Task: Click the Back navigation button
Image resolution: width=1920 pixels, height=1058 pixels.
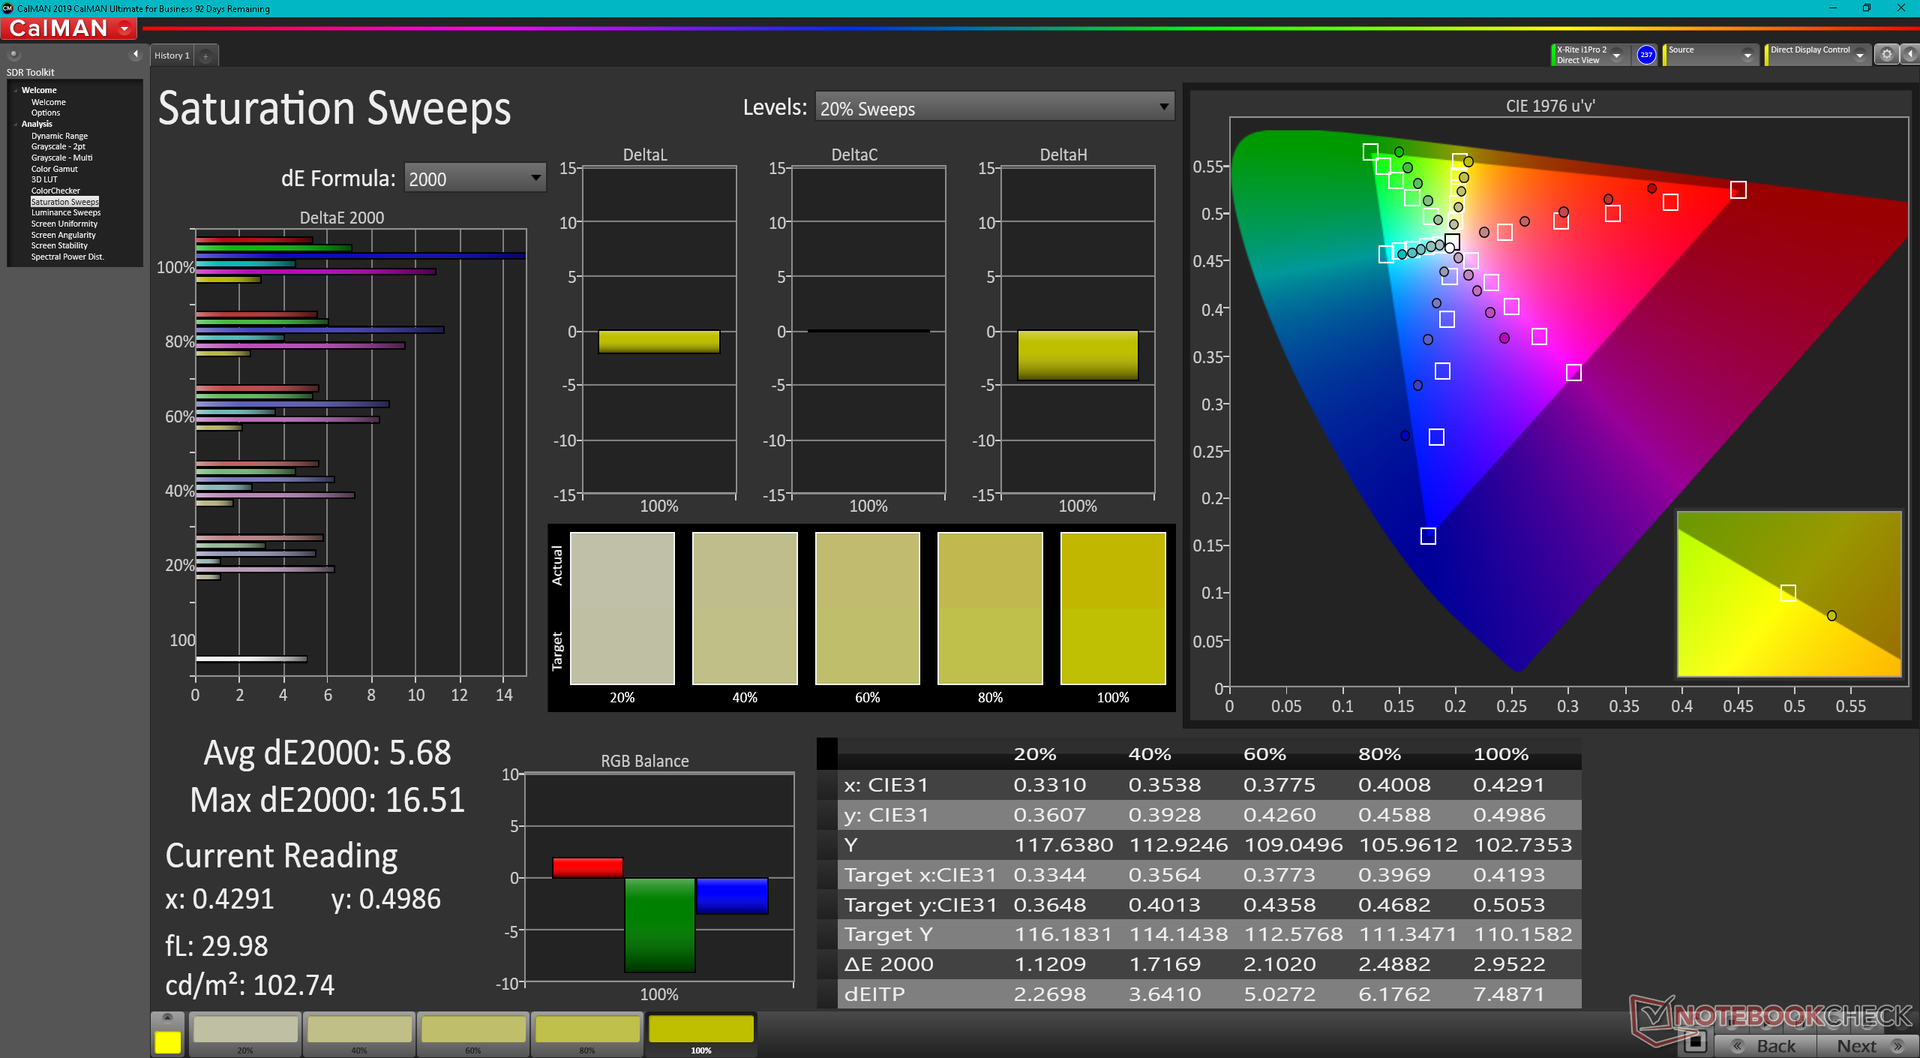Action: tap(1766, 1046)
